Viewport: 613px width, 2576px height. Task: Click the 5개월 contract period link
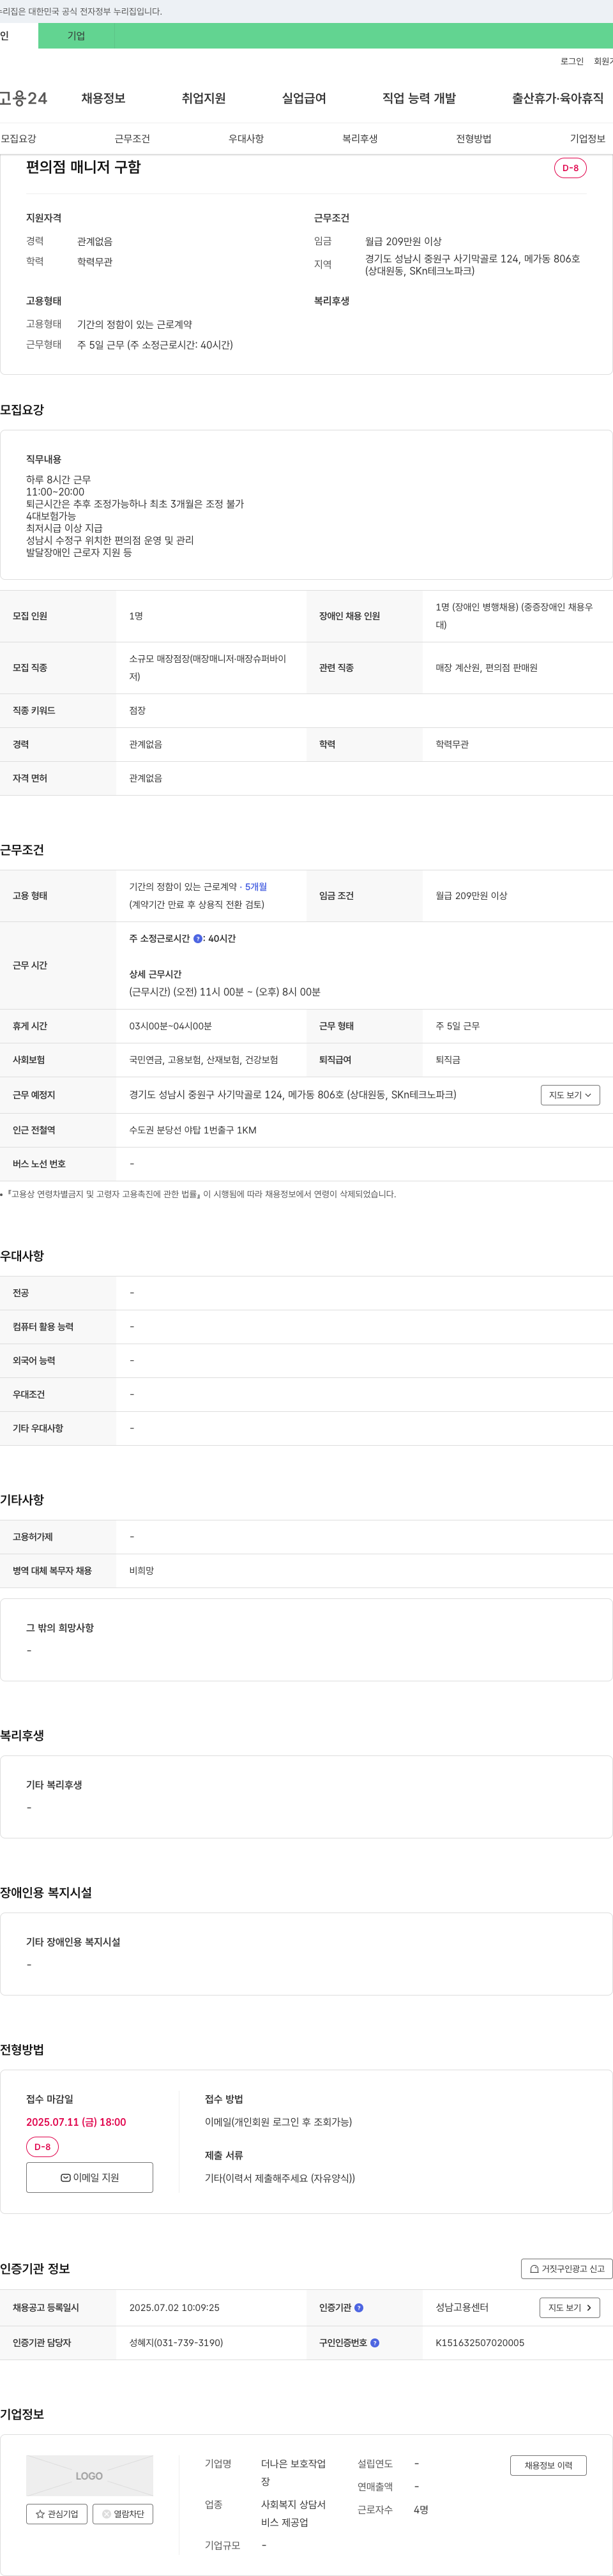(x=256, y=886)
